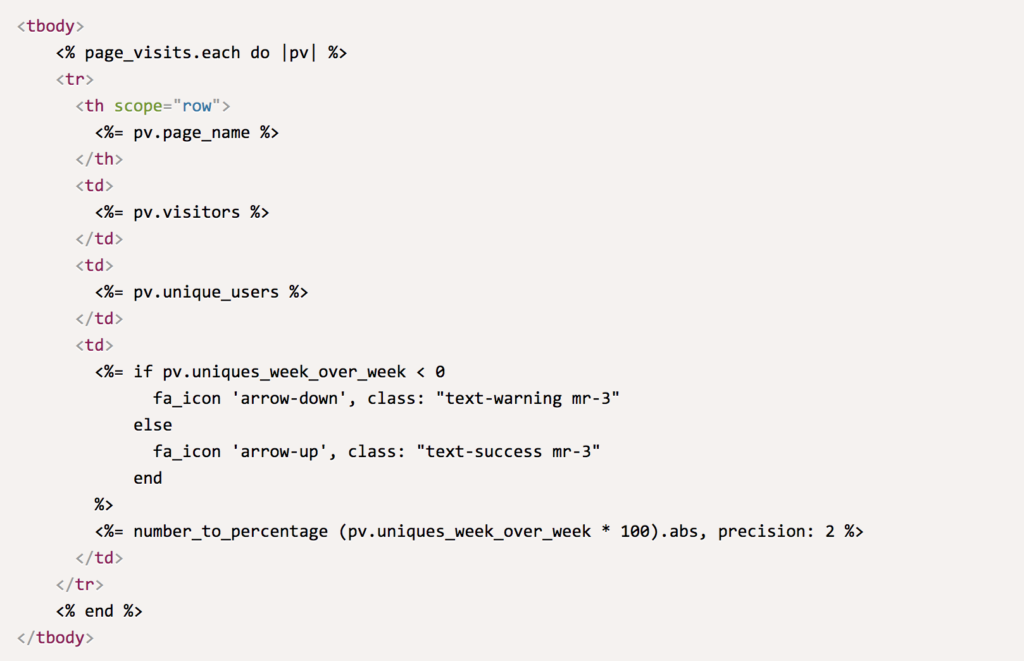
Task: Click the "text-success mr-3" class string
Action: coord(513,452)
